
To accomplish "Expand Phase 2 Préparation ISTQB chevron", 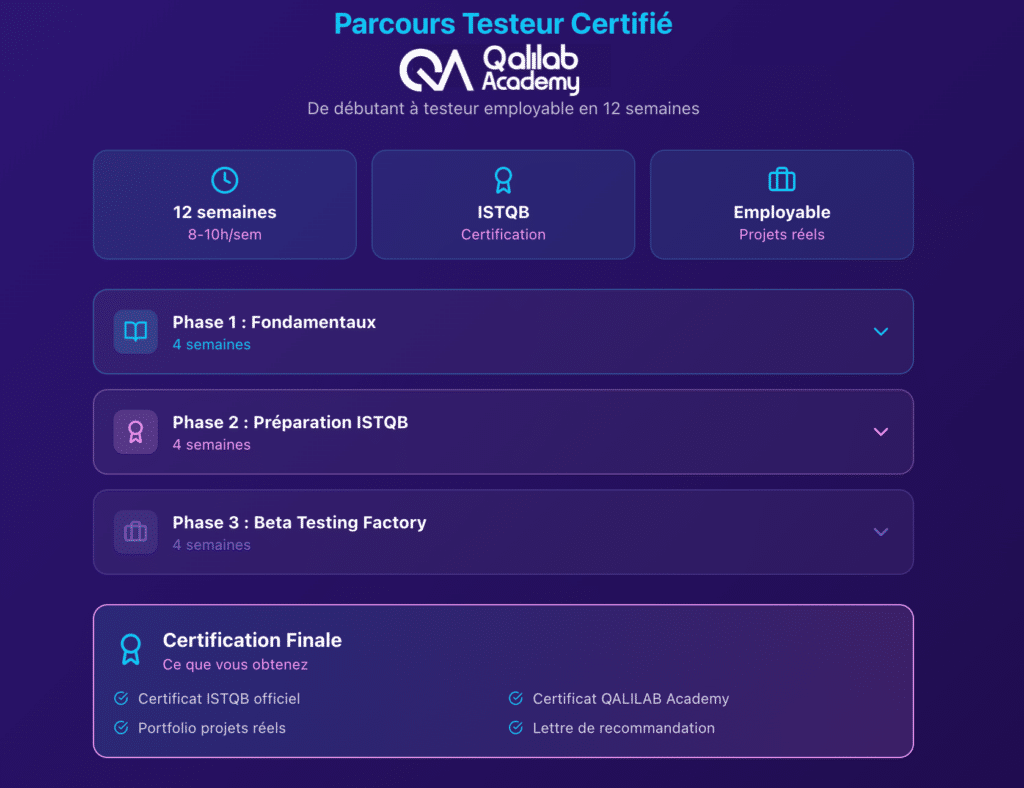I will click(881, 432).
